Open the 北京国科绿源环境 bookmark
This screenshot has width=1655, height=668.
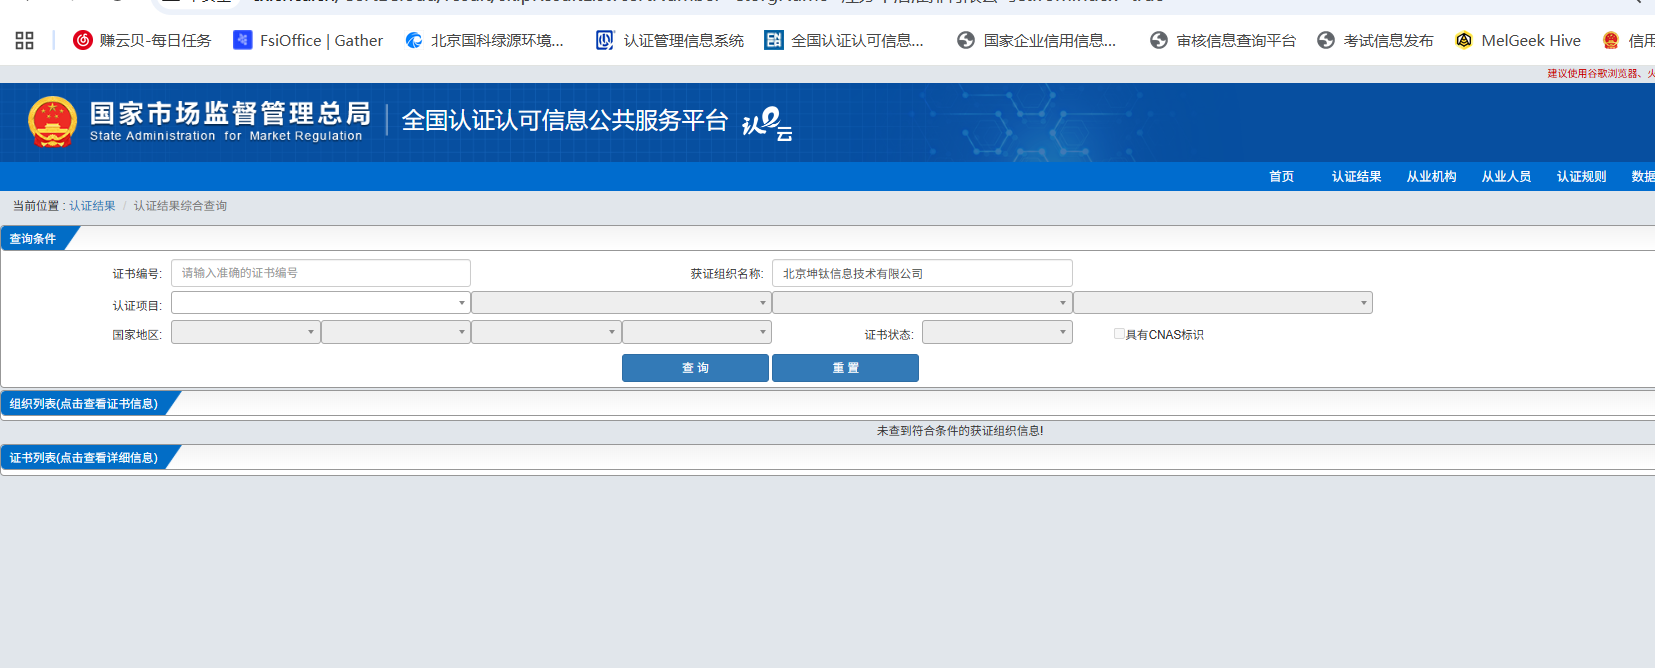point(485,40)
